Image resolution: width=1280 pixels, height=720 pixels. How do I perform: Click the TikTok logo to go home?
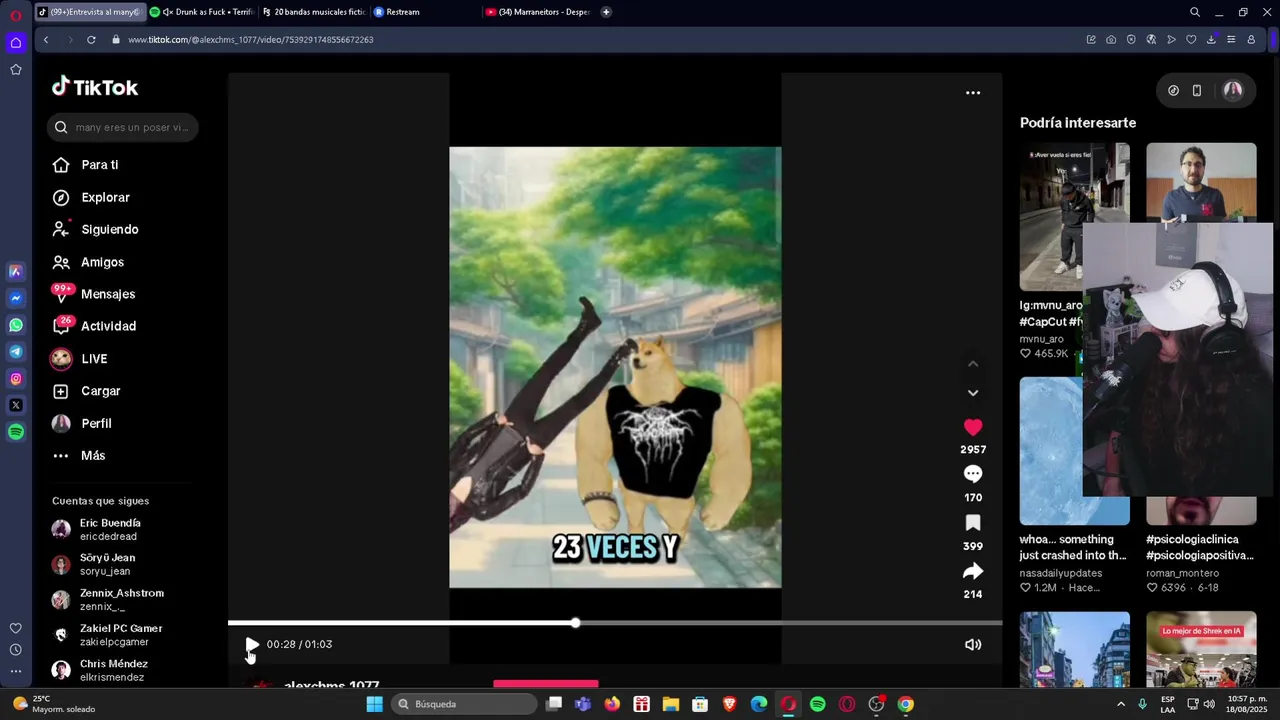tap(95, 87)
